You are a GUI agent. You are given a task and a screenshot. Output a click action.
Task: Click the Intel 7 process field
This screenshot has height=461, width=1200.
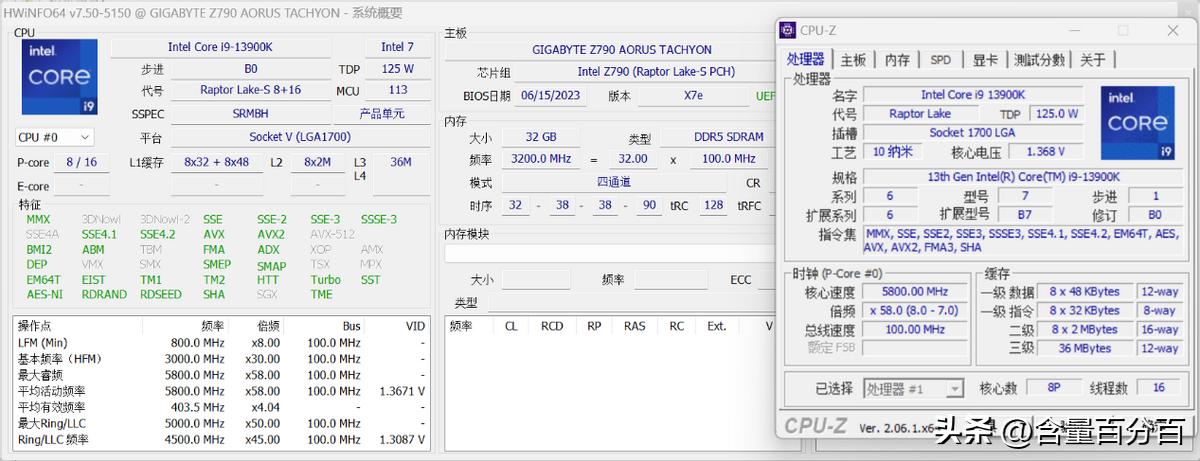[x=397, y=47]
